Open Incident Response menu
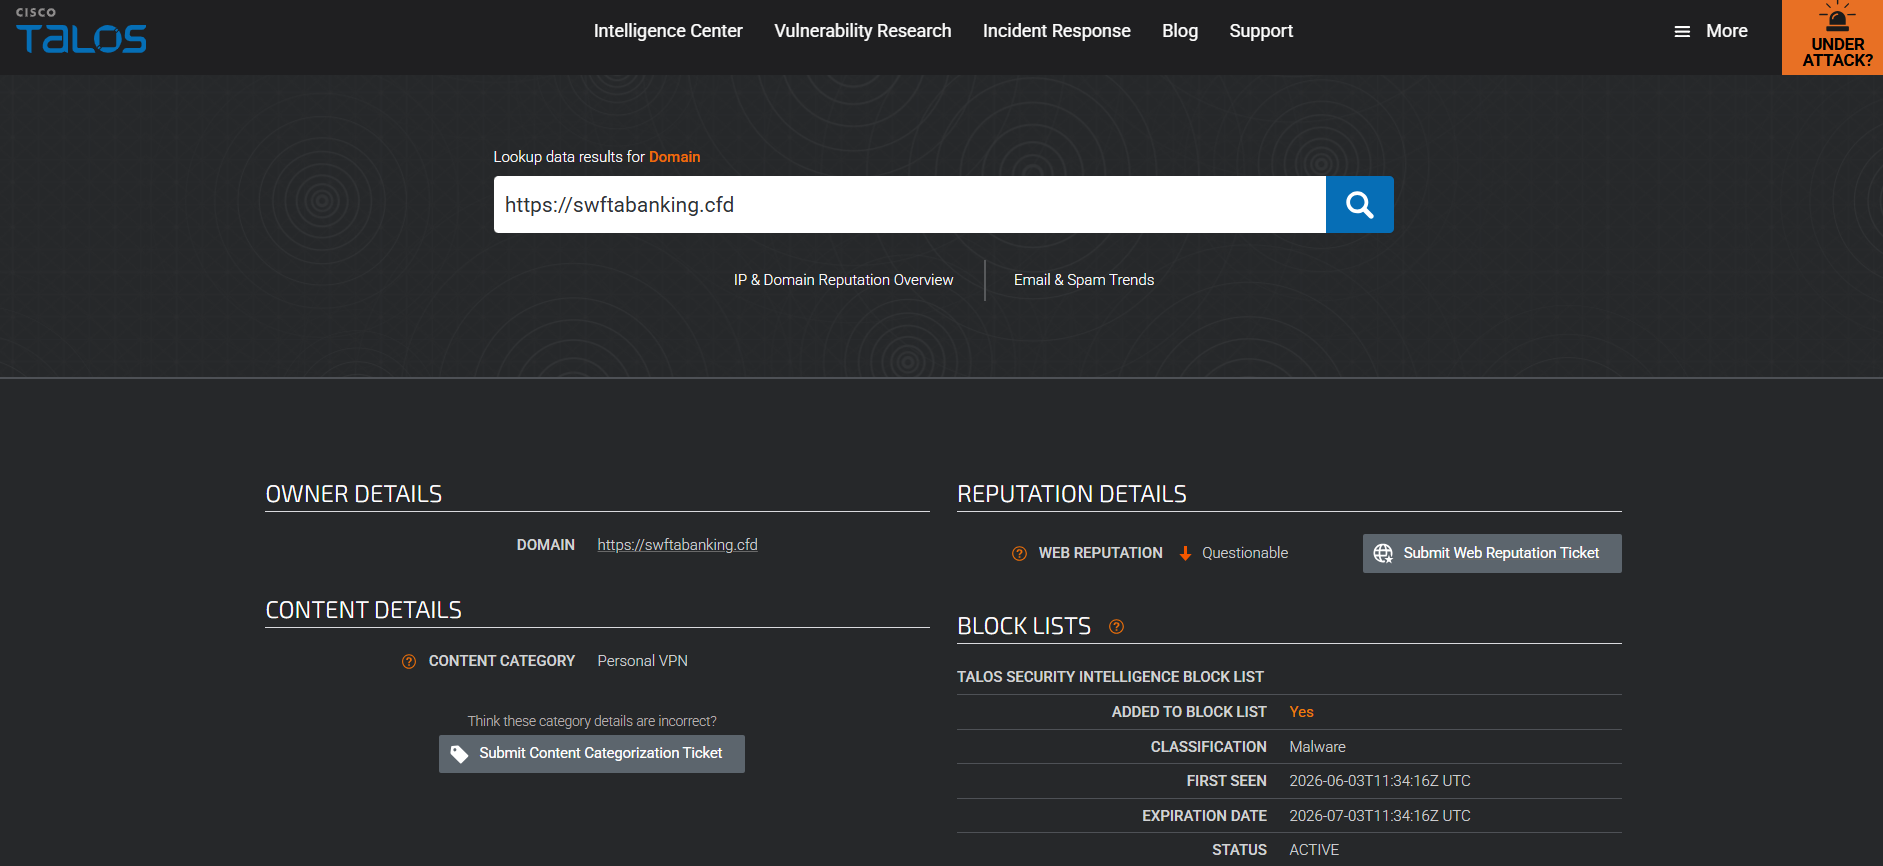The width and height of the screenshot is (1883, 866). tap(1057, 31)
